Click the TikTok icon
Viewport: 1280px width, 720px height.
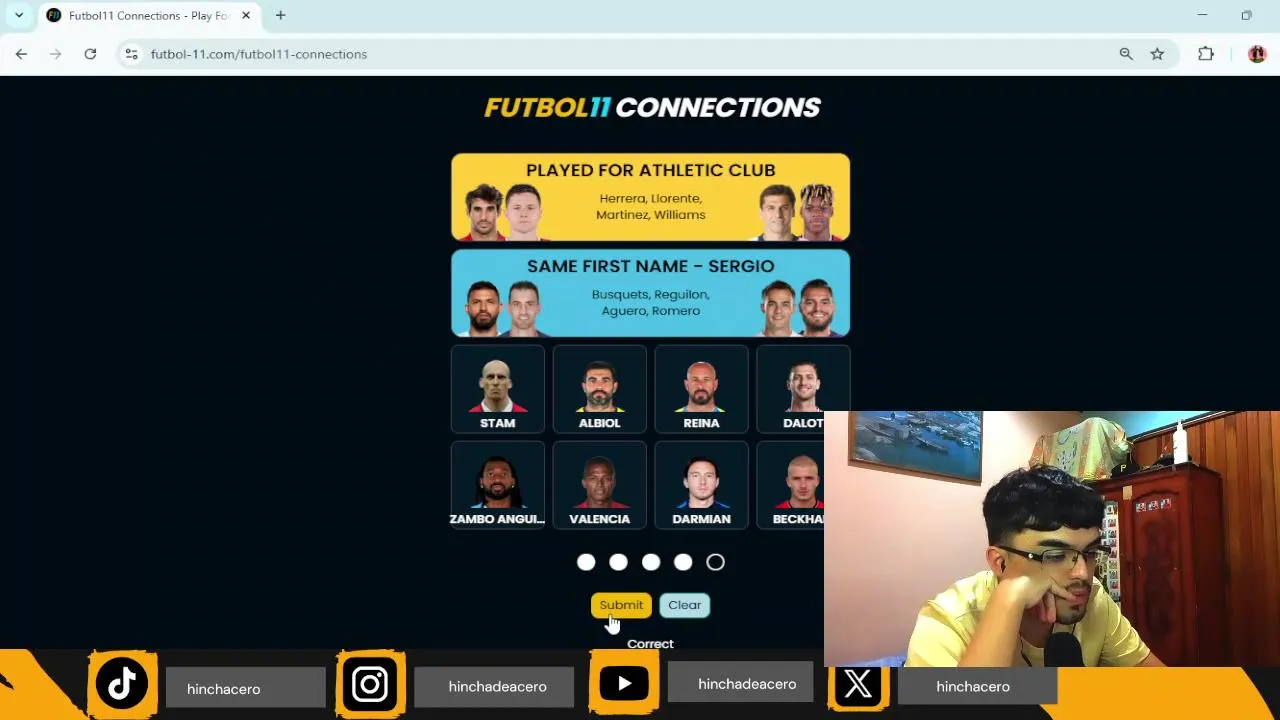click(x=122, y=685)
